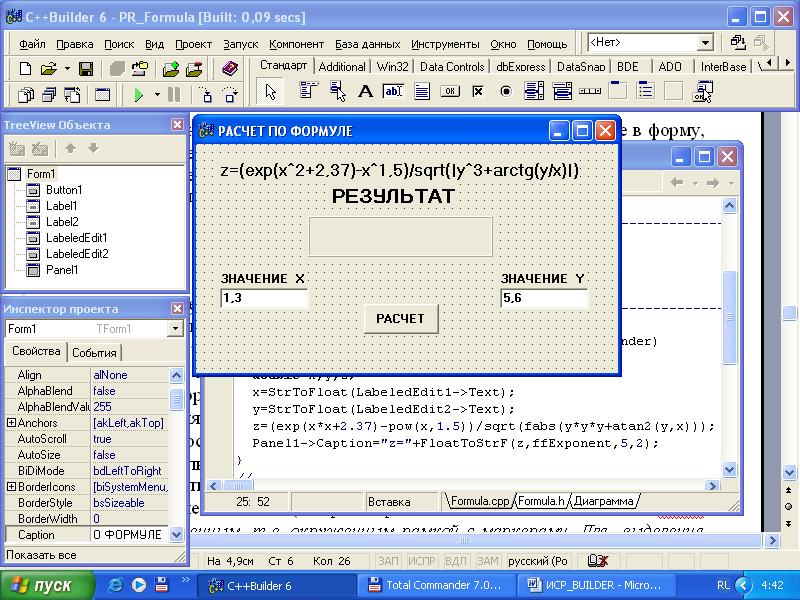
Task: Open help contents book icon
Action: [230, 68]
